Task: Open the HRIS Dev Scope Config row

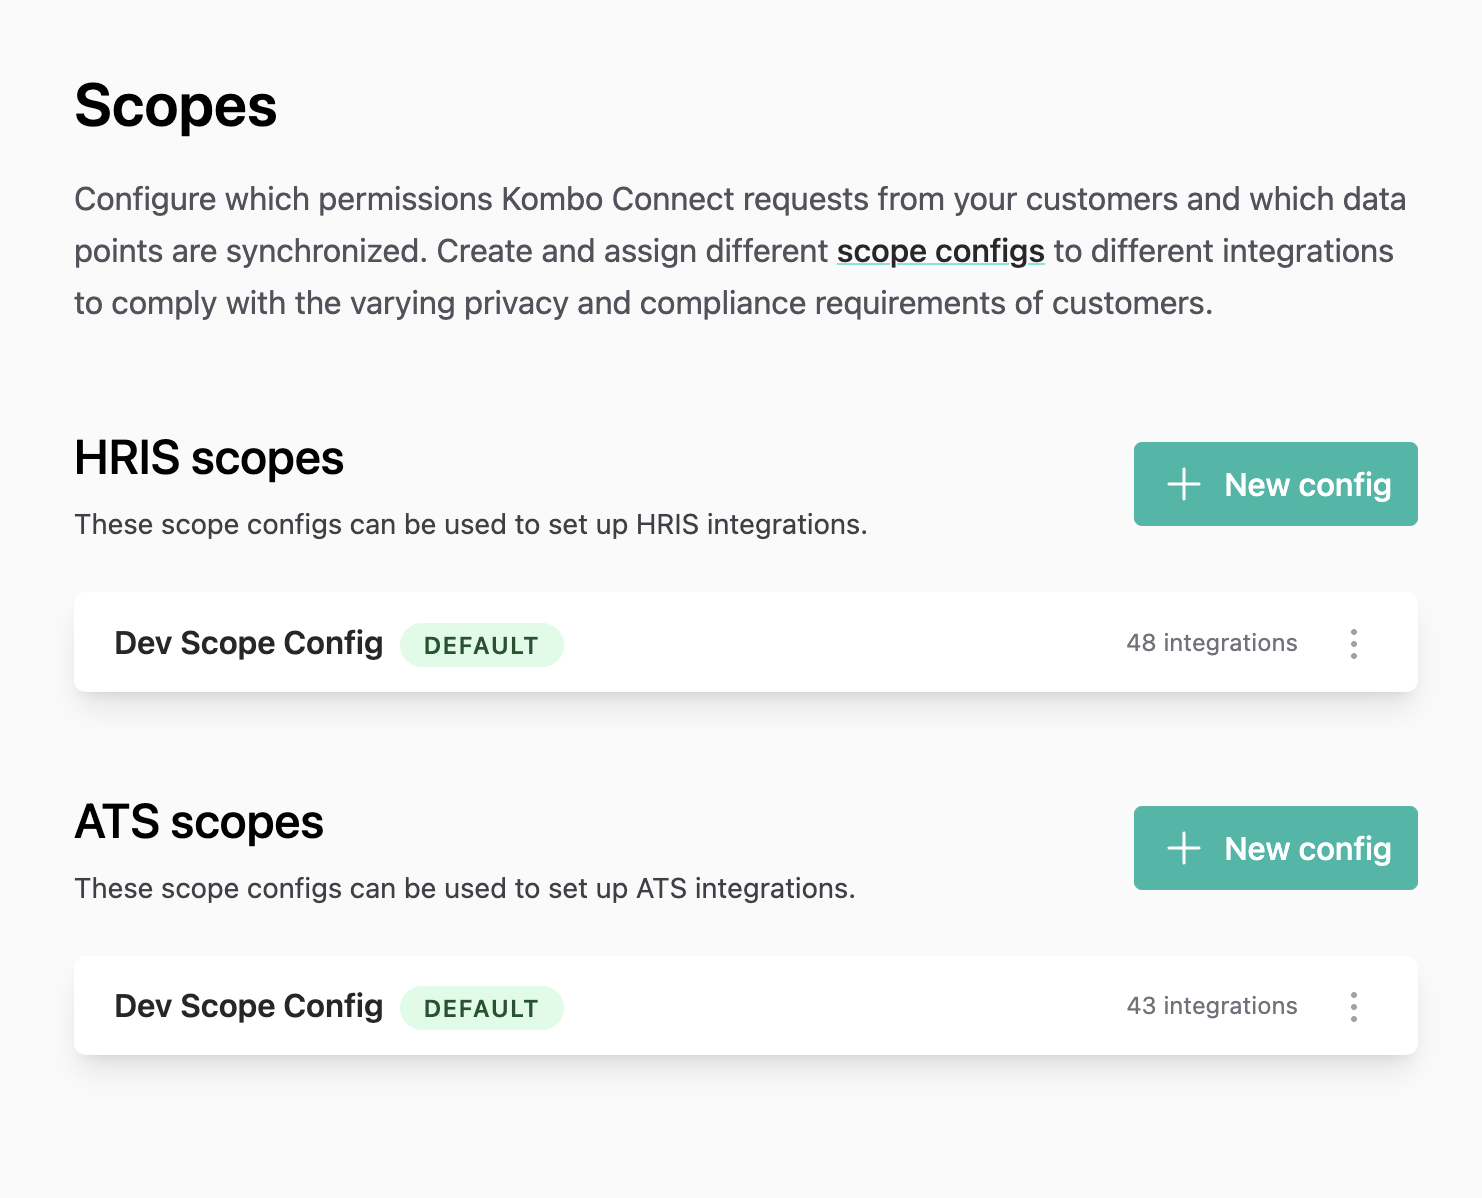Action: pyautogui.click(x=746, y=642)
